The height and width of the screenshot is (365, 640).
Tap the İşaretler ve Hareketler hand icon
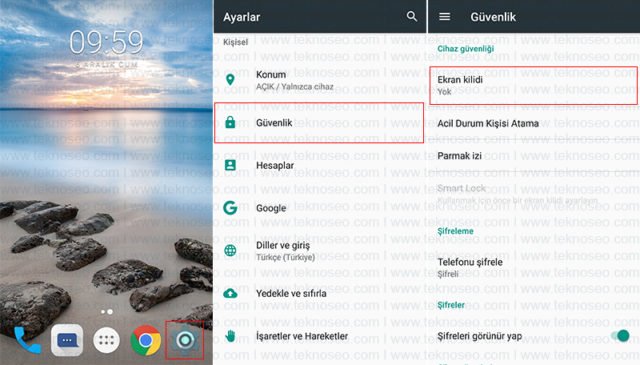230,336
